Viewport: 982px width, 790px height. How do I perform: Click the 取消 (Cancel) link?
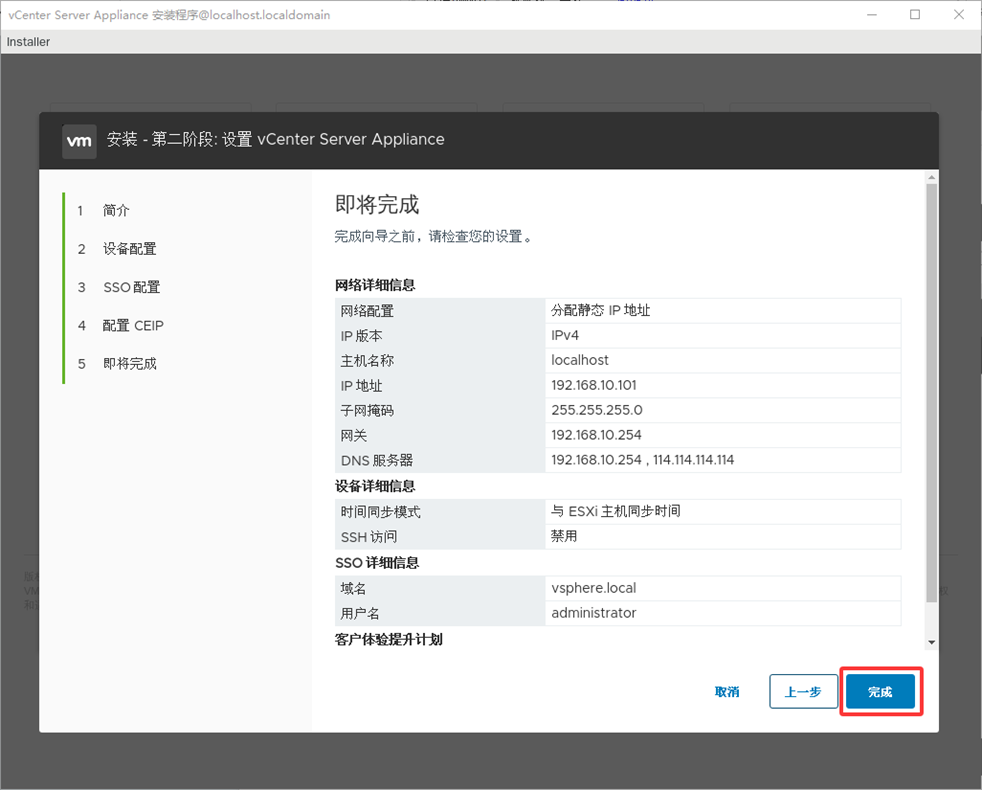(727, 692)
